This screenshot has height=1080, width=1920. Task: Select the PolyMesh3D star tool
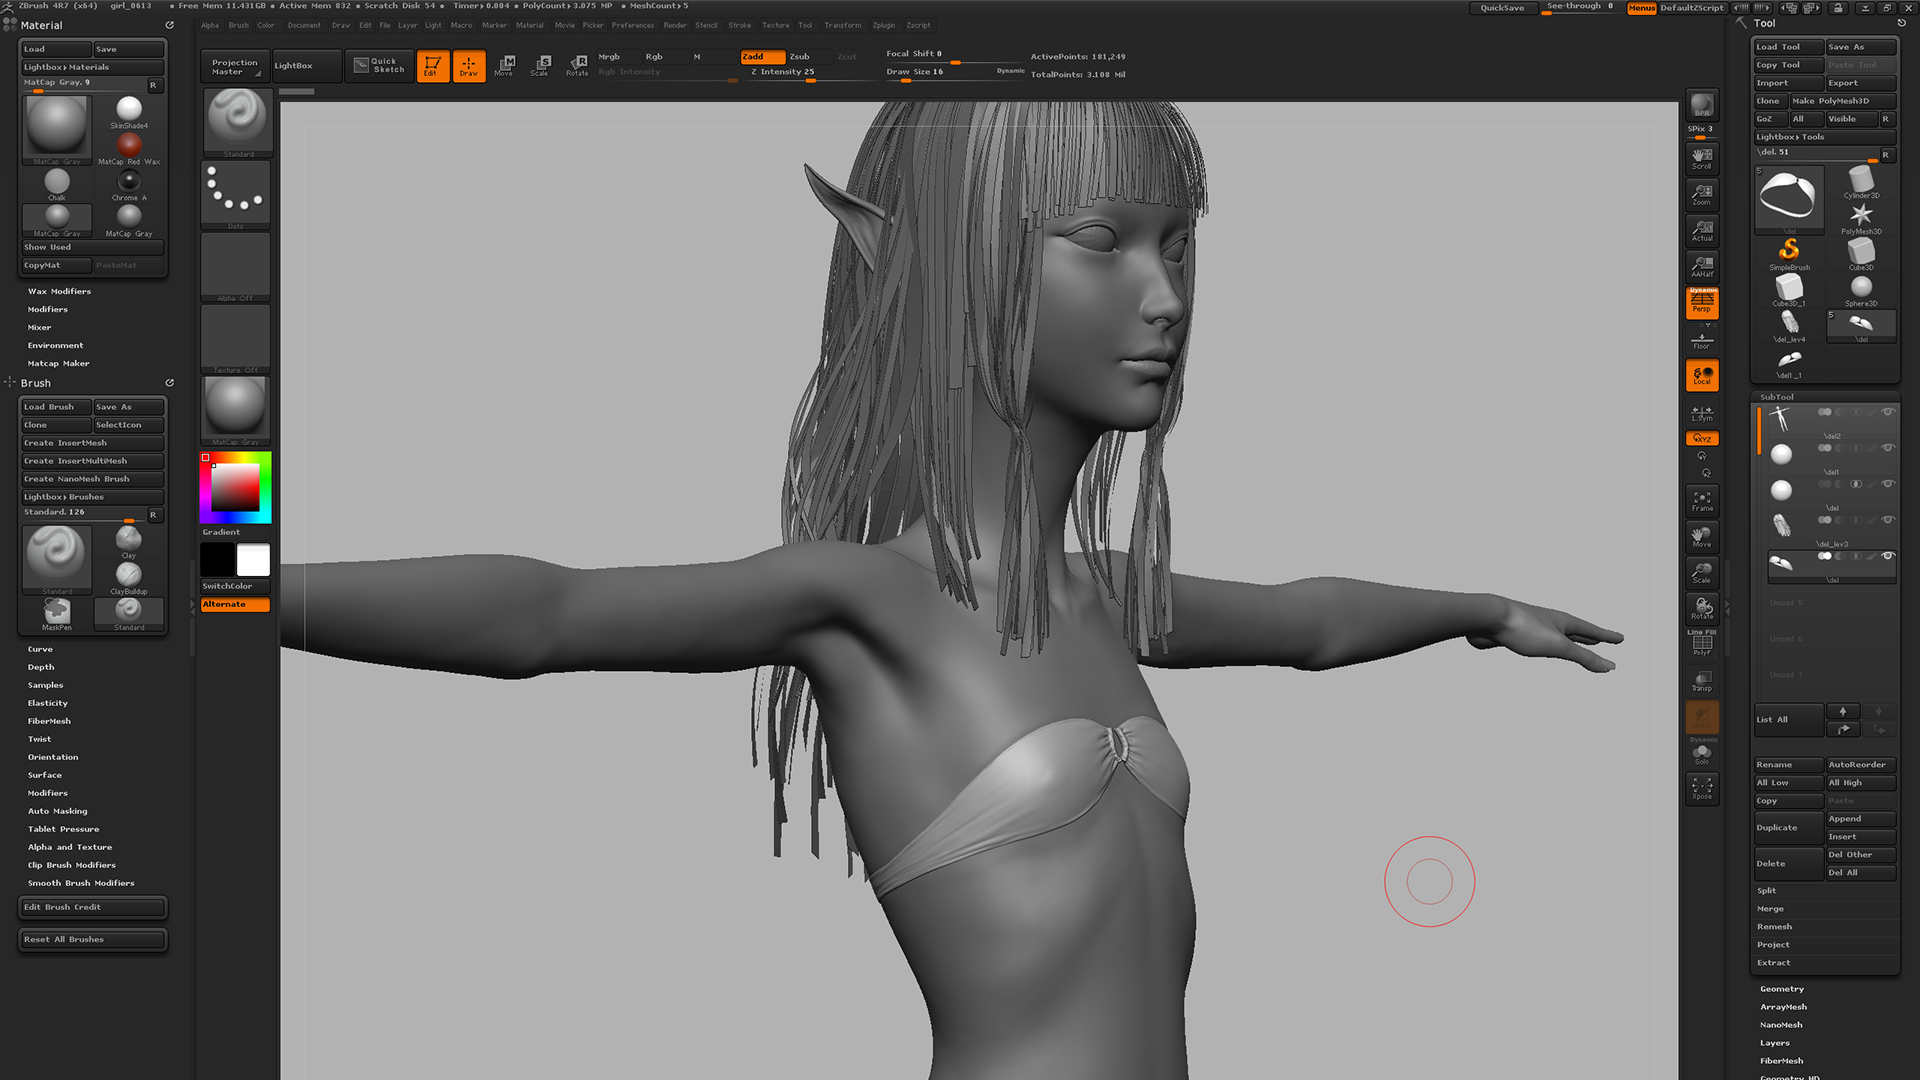coord(1861,216)
